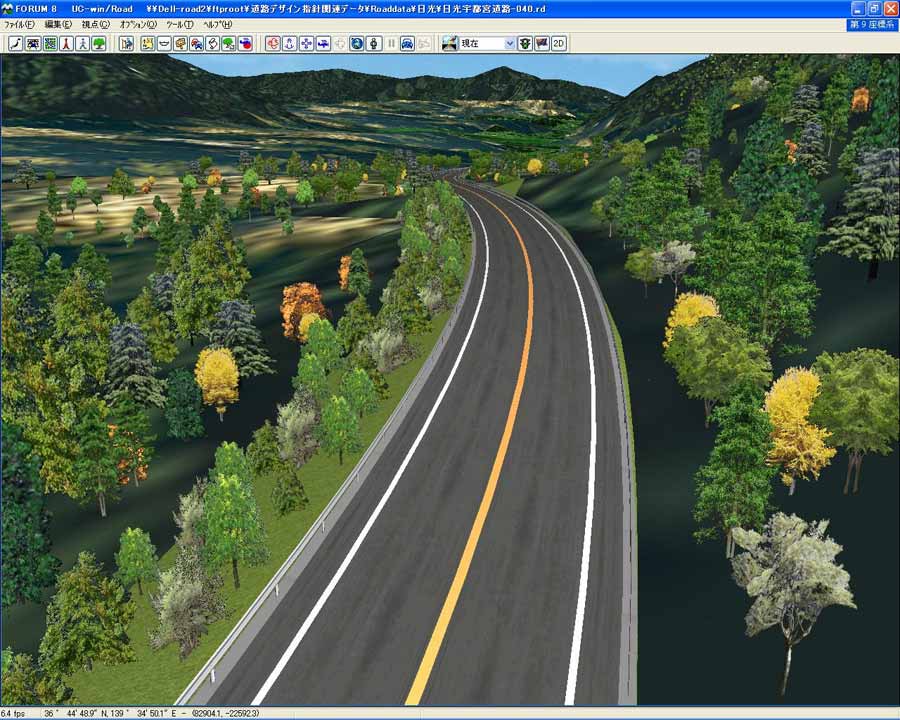Open the ツール(T) menu

[x=180, y=25]
